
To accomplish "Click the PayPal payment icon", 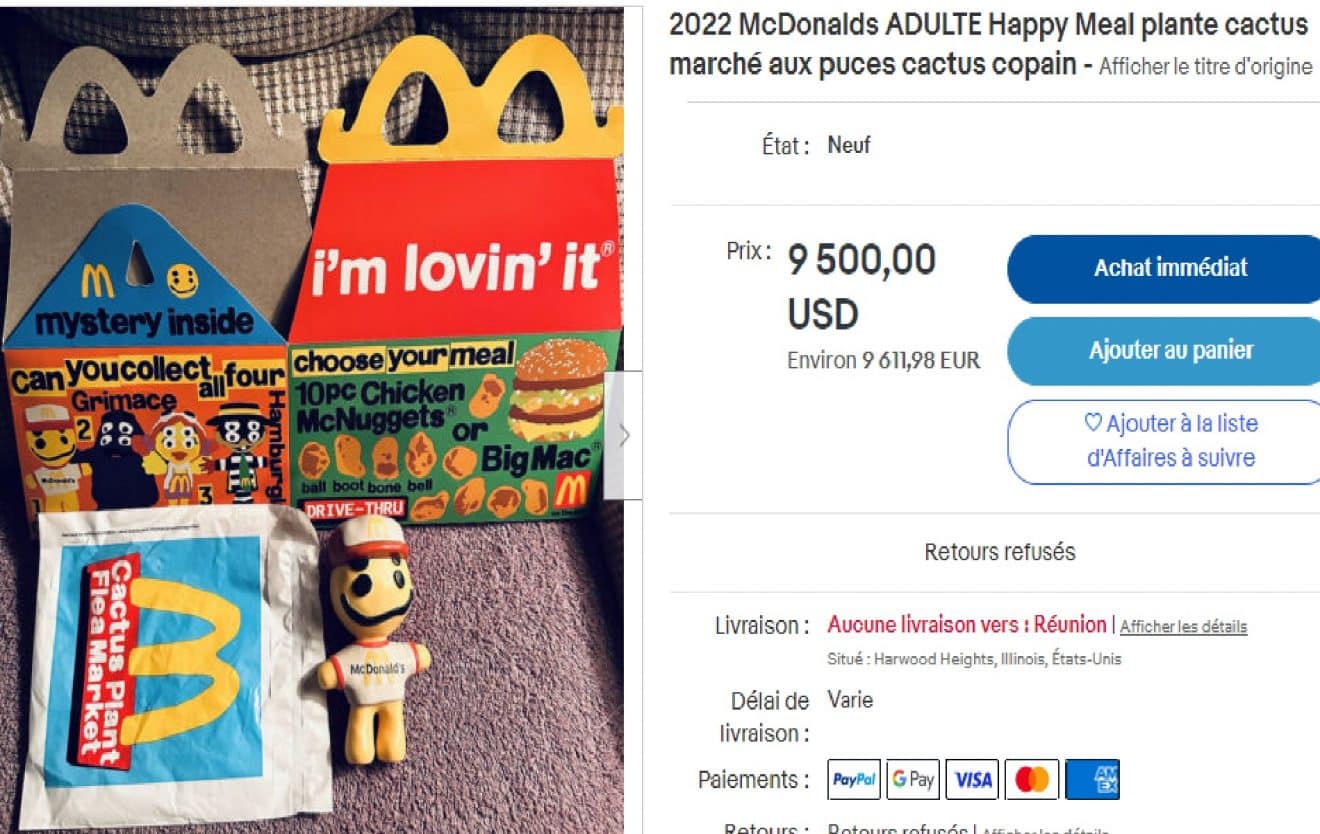I will (855, 780).
